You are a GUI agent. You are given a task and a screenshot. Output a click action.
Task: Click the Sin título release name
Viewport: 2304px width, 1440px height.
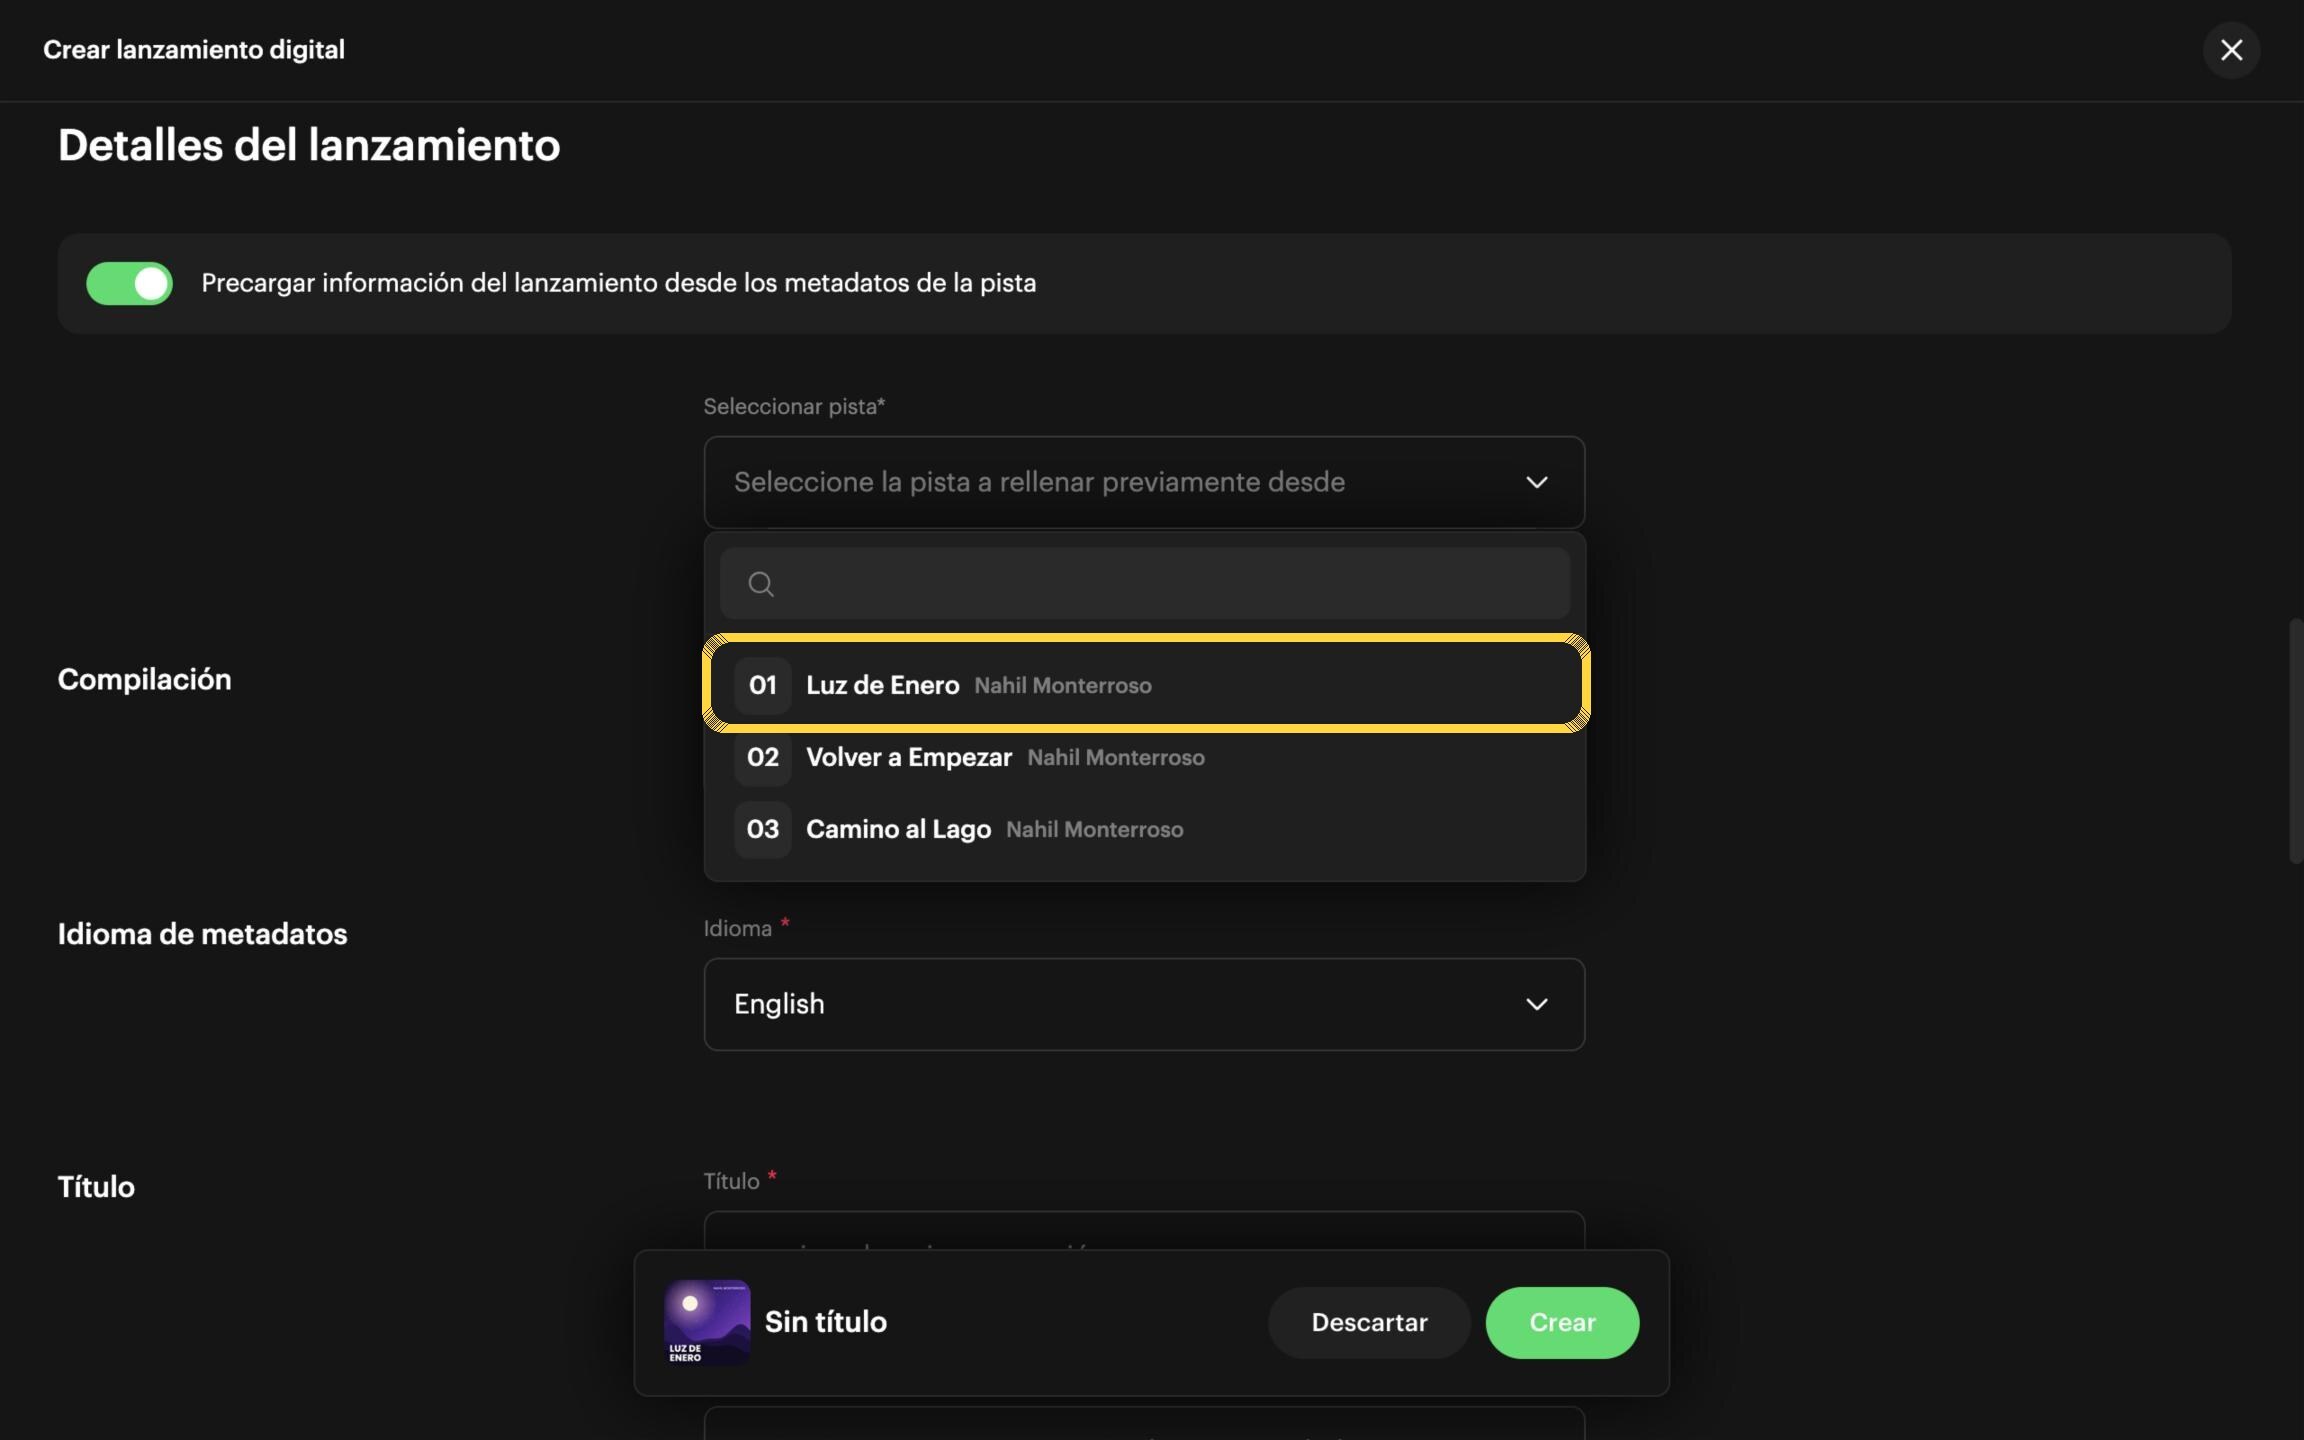825,1322
